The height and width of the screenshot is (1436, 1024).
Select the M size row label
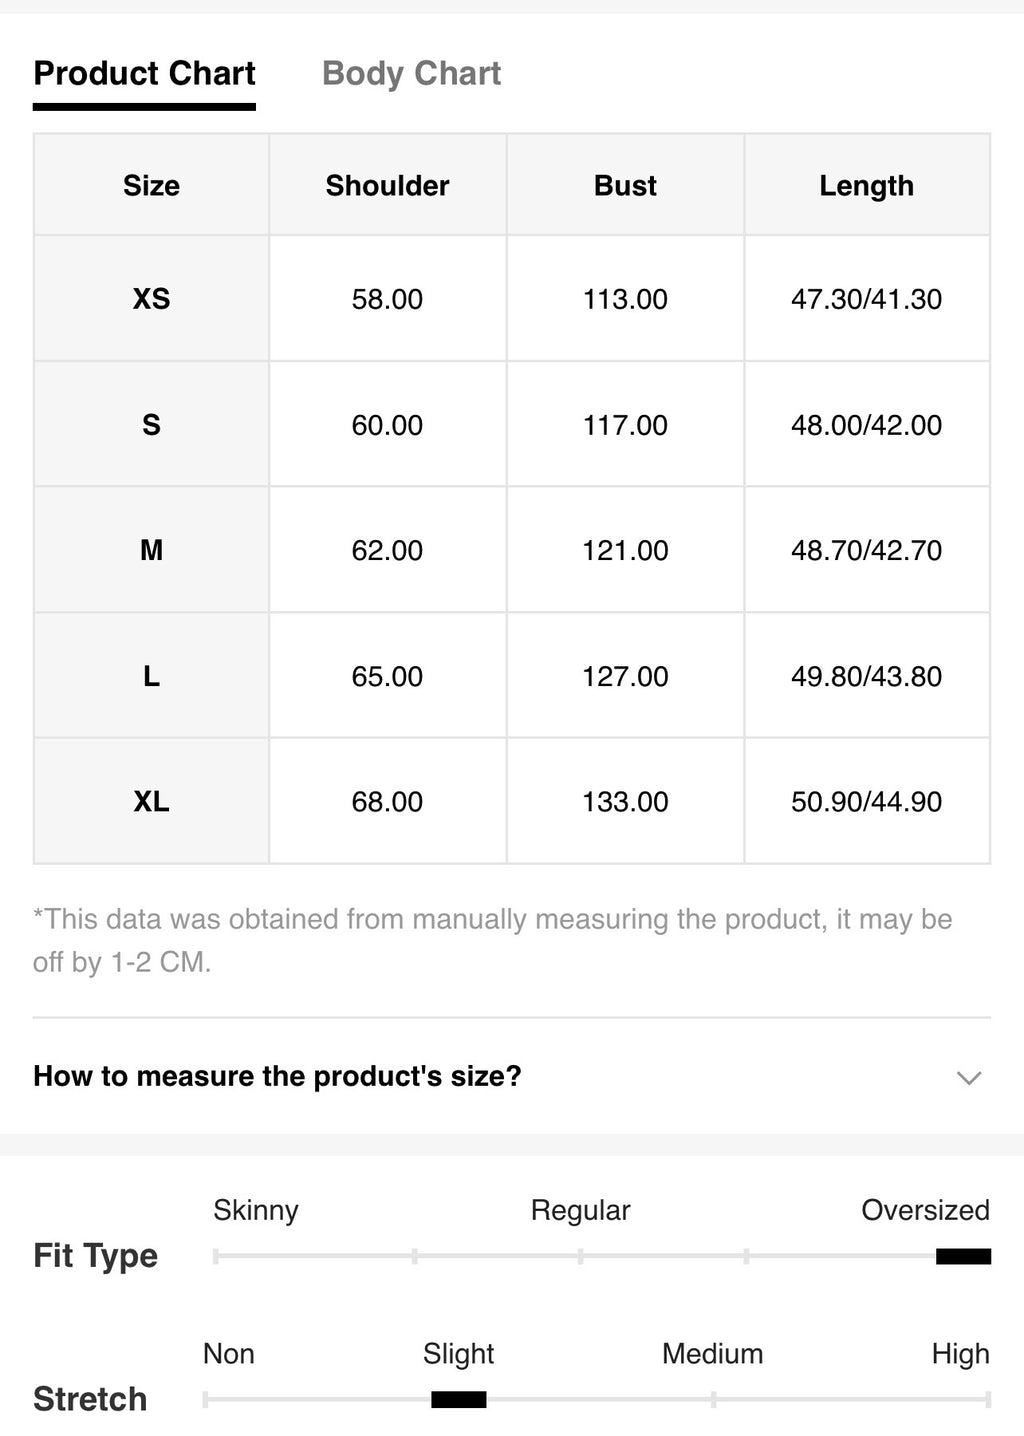click(151, 550)
